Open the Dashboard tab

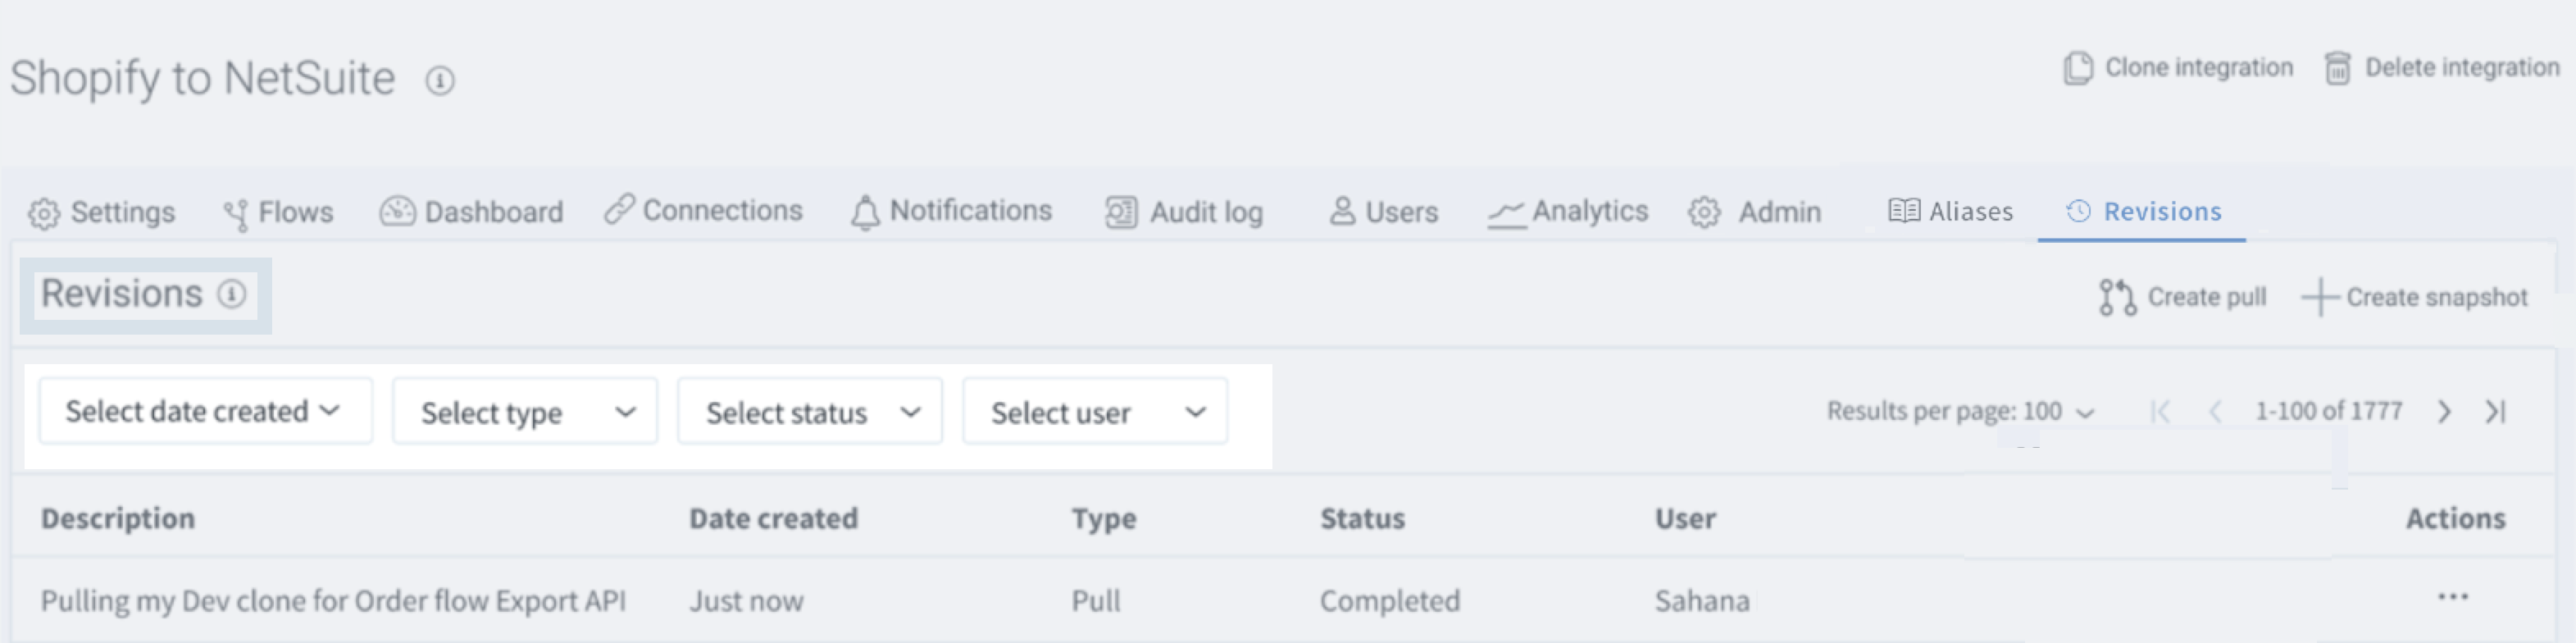(471, 212)
